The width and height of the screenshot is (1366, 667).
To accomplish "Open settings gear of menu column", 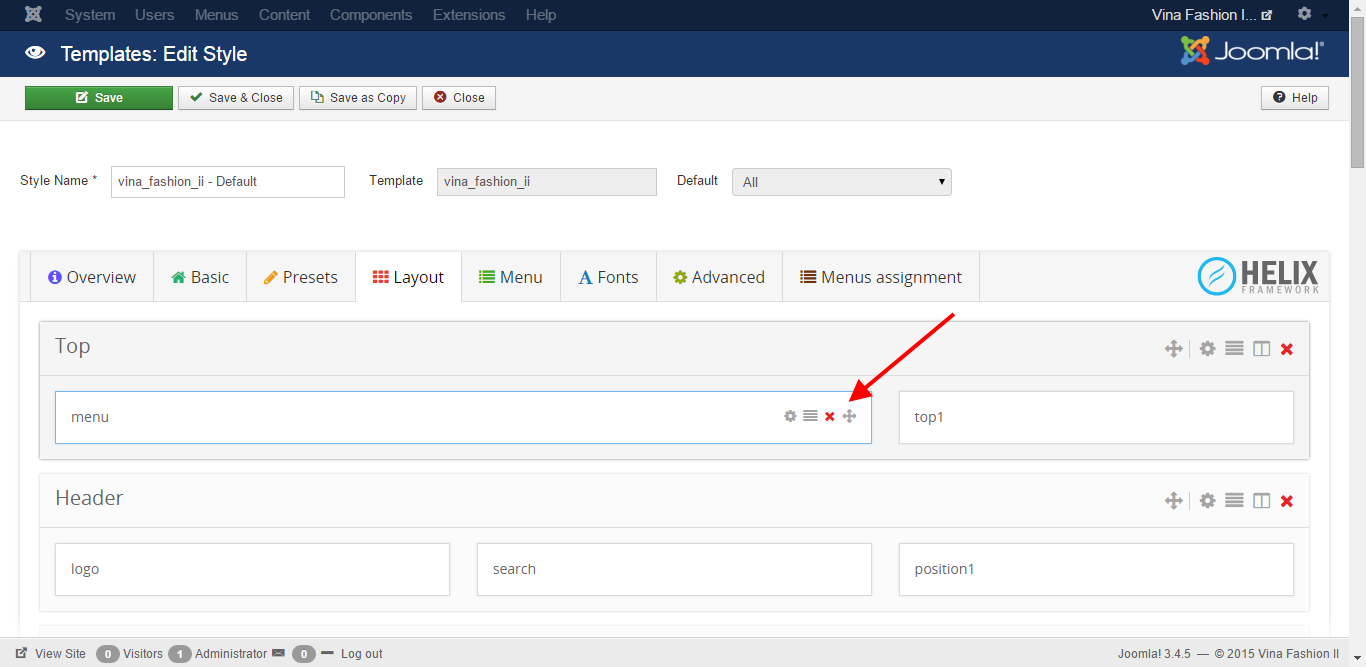I will tap(790, 416).
